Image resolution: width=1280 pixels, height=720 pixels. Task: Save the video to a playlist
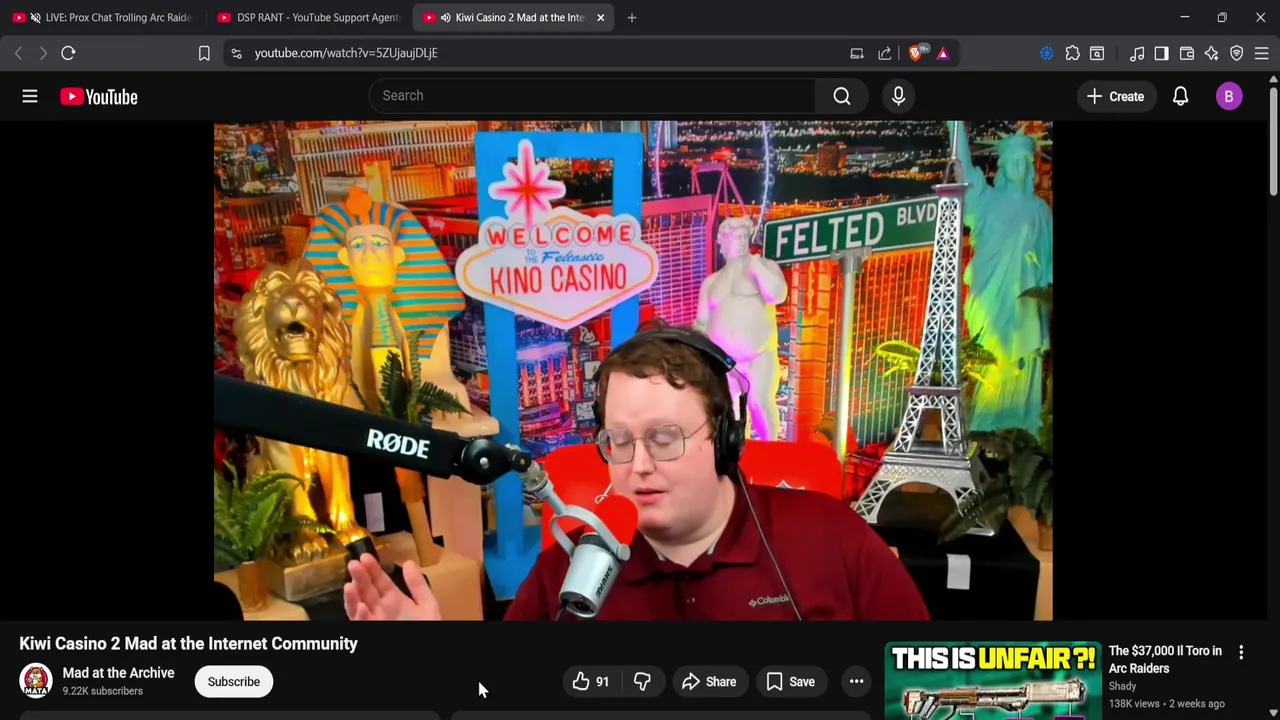pyautogui.click(x=790, y=682)
